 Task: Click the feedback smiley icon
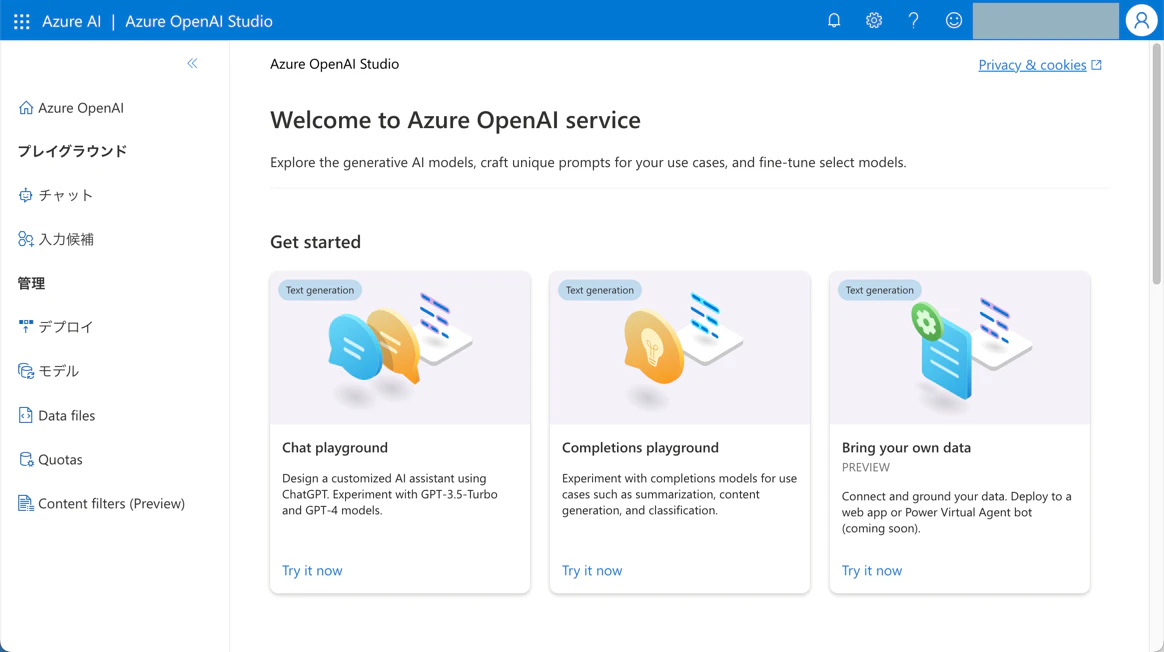954,21
